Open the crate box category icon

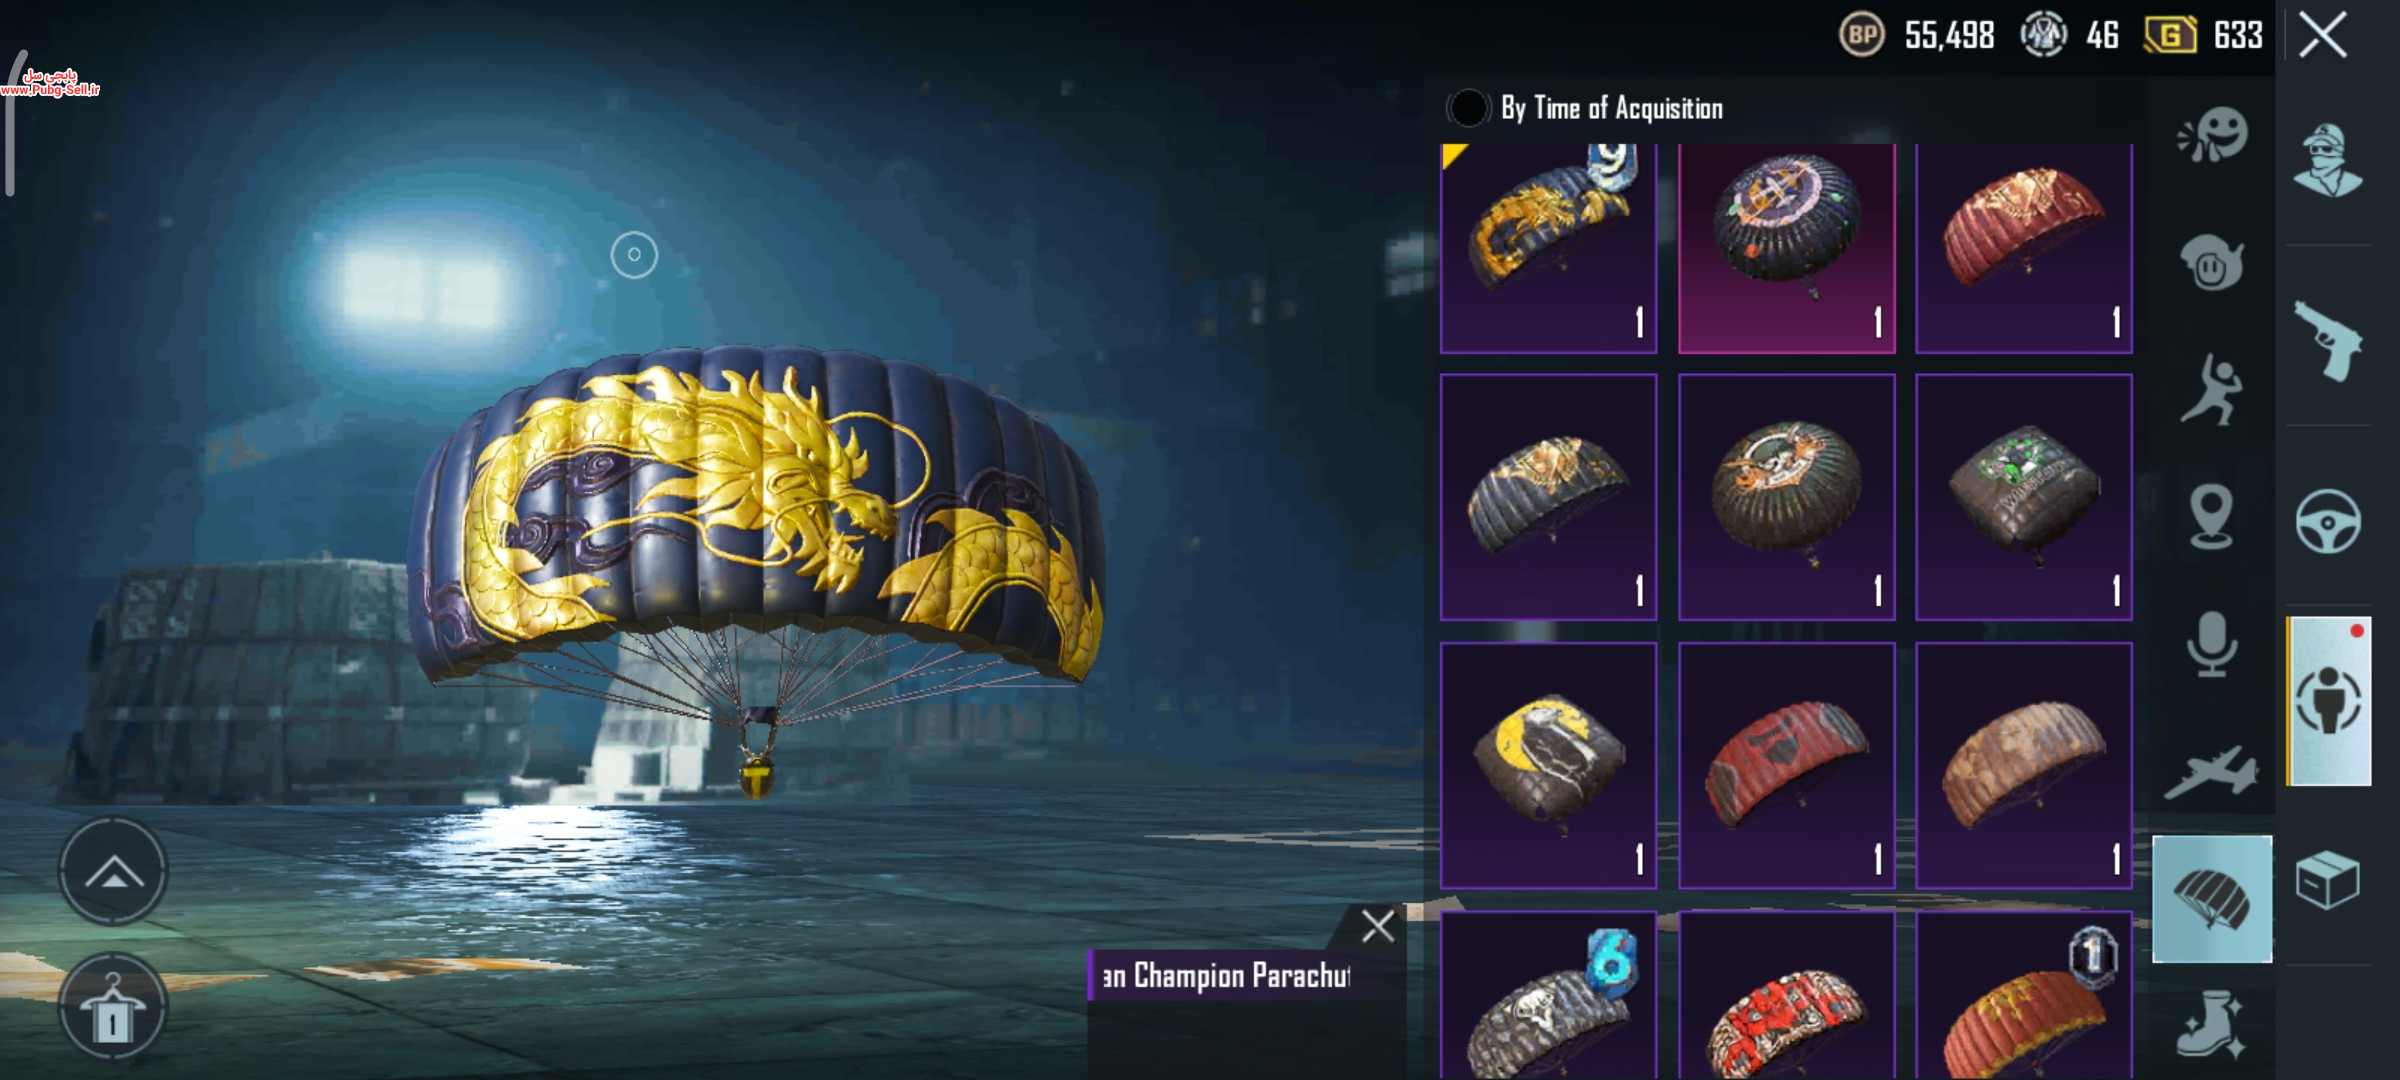[x=2328, y=880]
